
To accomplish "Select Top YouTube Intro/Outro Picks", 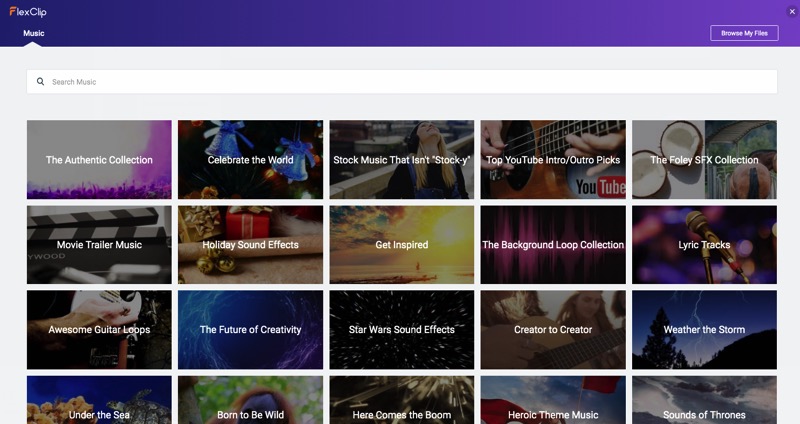I will pos(553,160).
